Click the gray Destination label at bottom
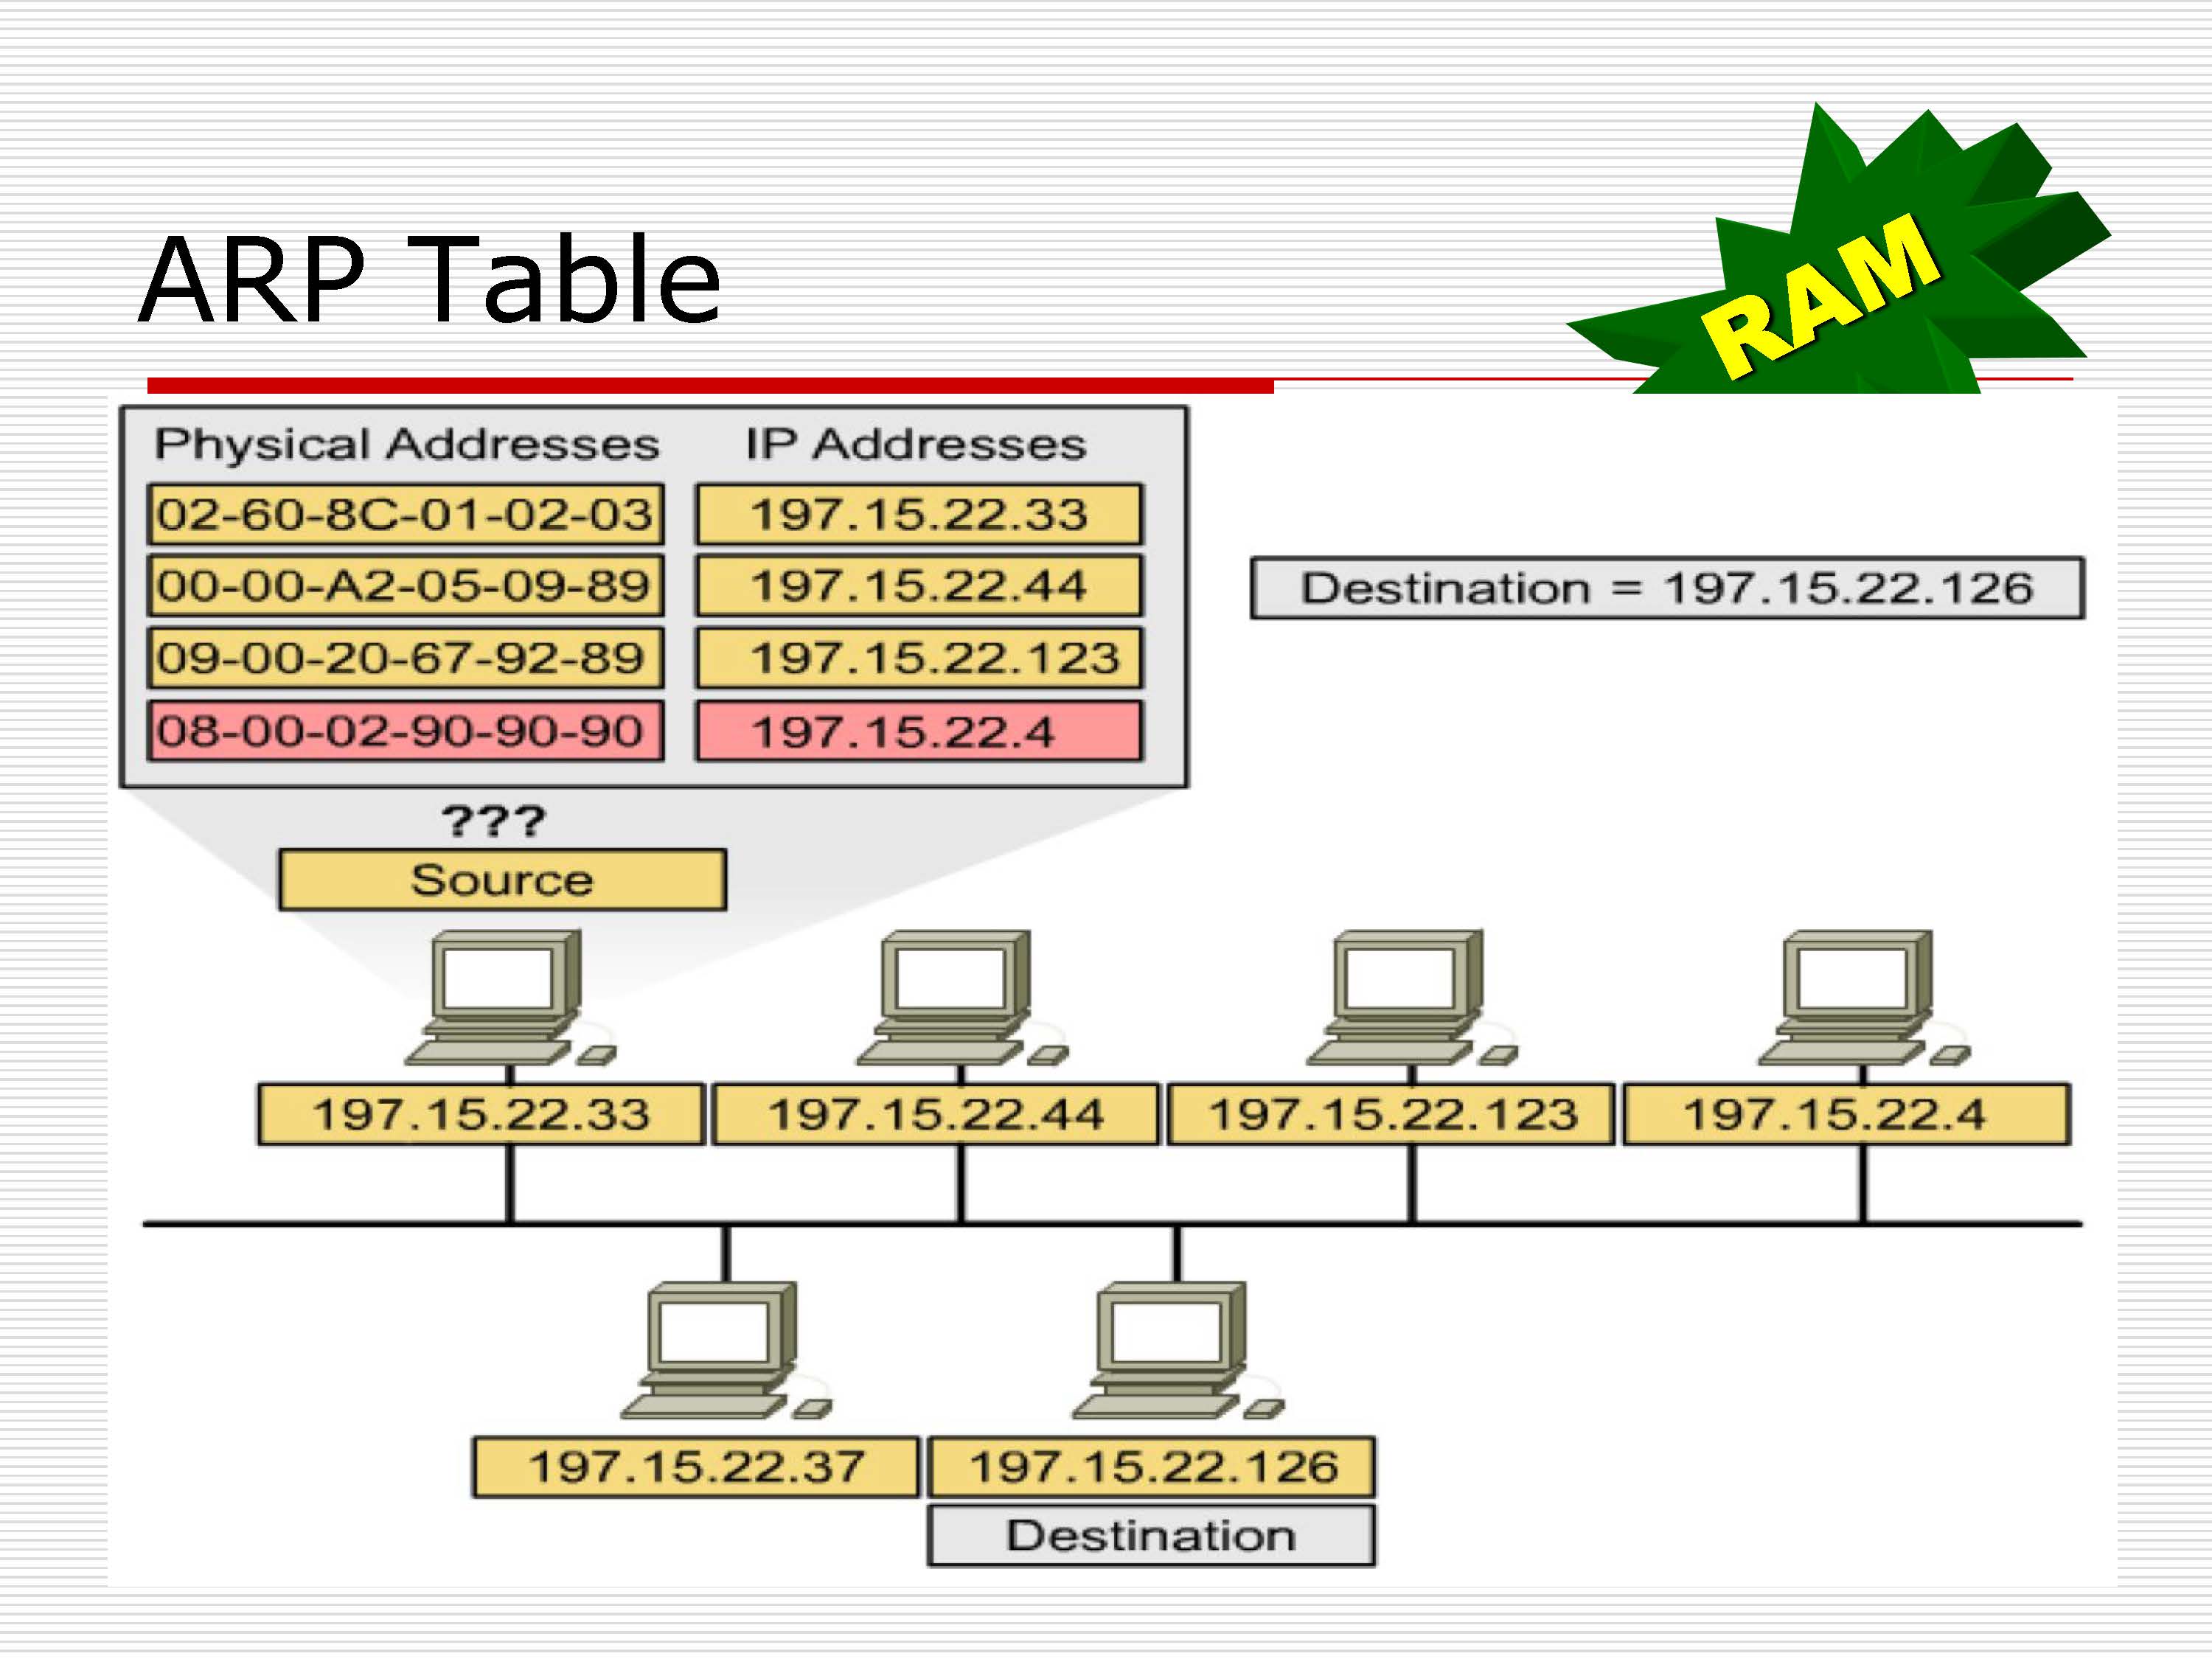 point(1151,1536)
